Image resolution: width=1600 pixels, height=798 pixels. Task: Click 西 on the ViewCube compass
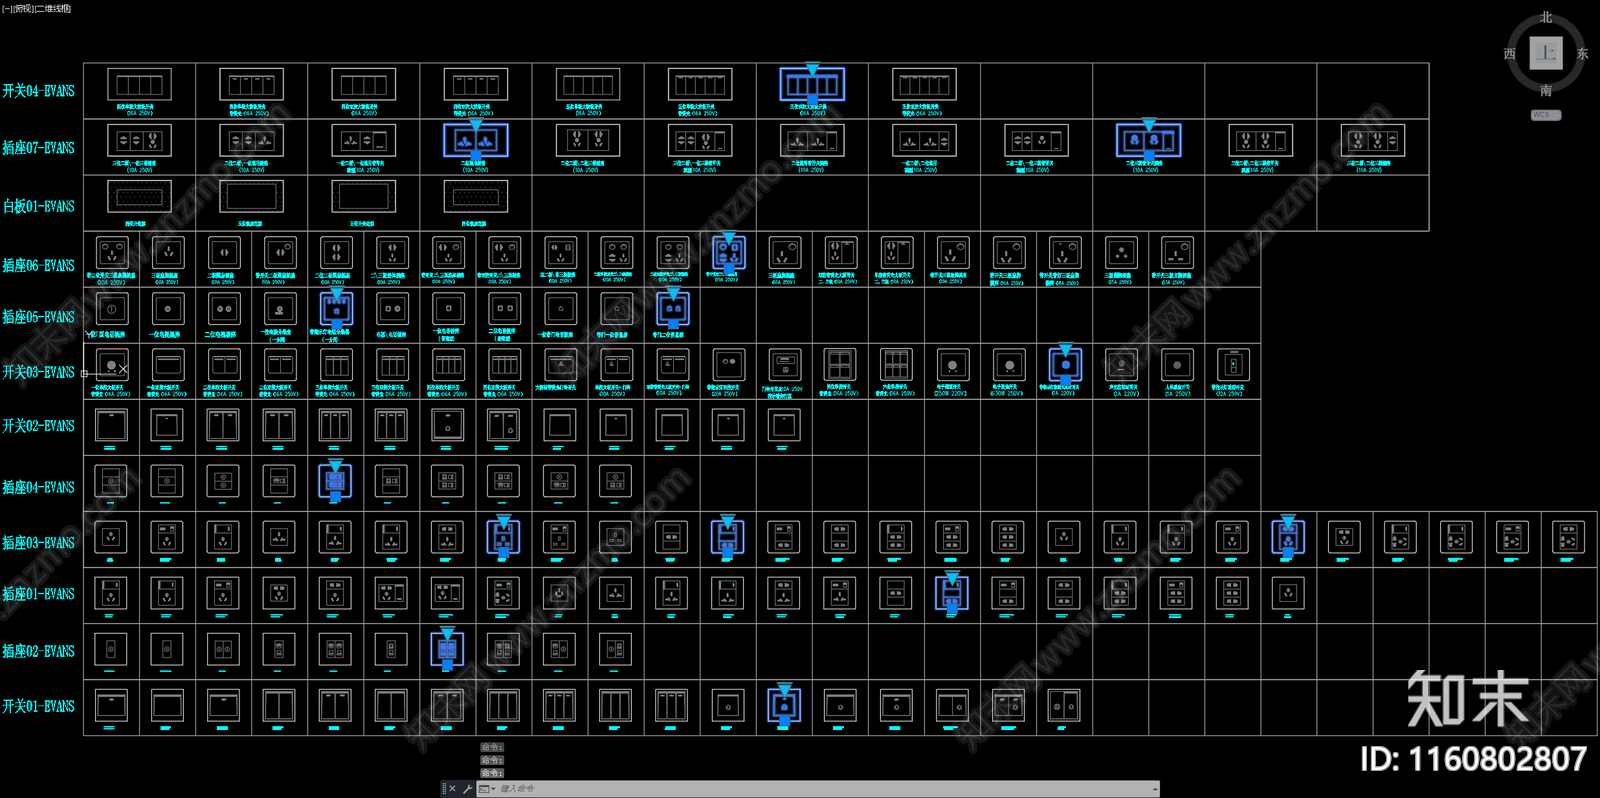pos(1510,54)
